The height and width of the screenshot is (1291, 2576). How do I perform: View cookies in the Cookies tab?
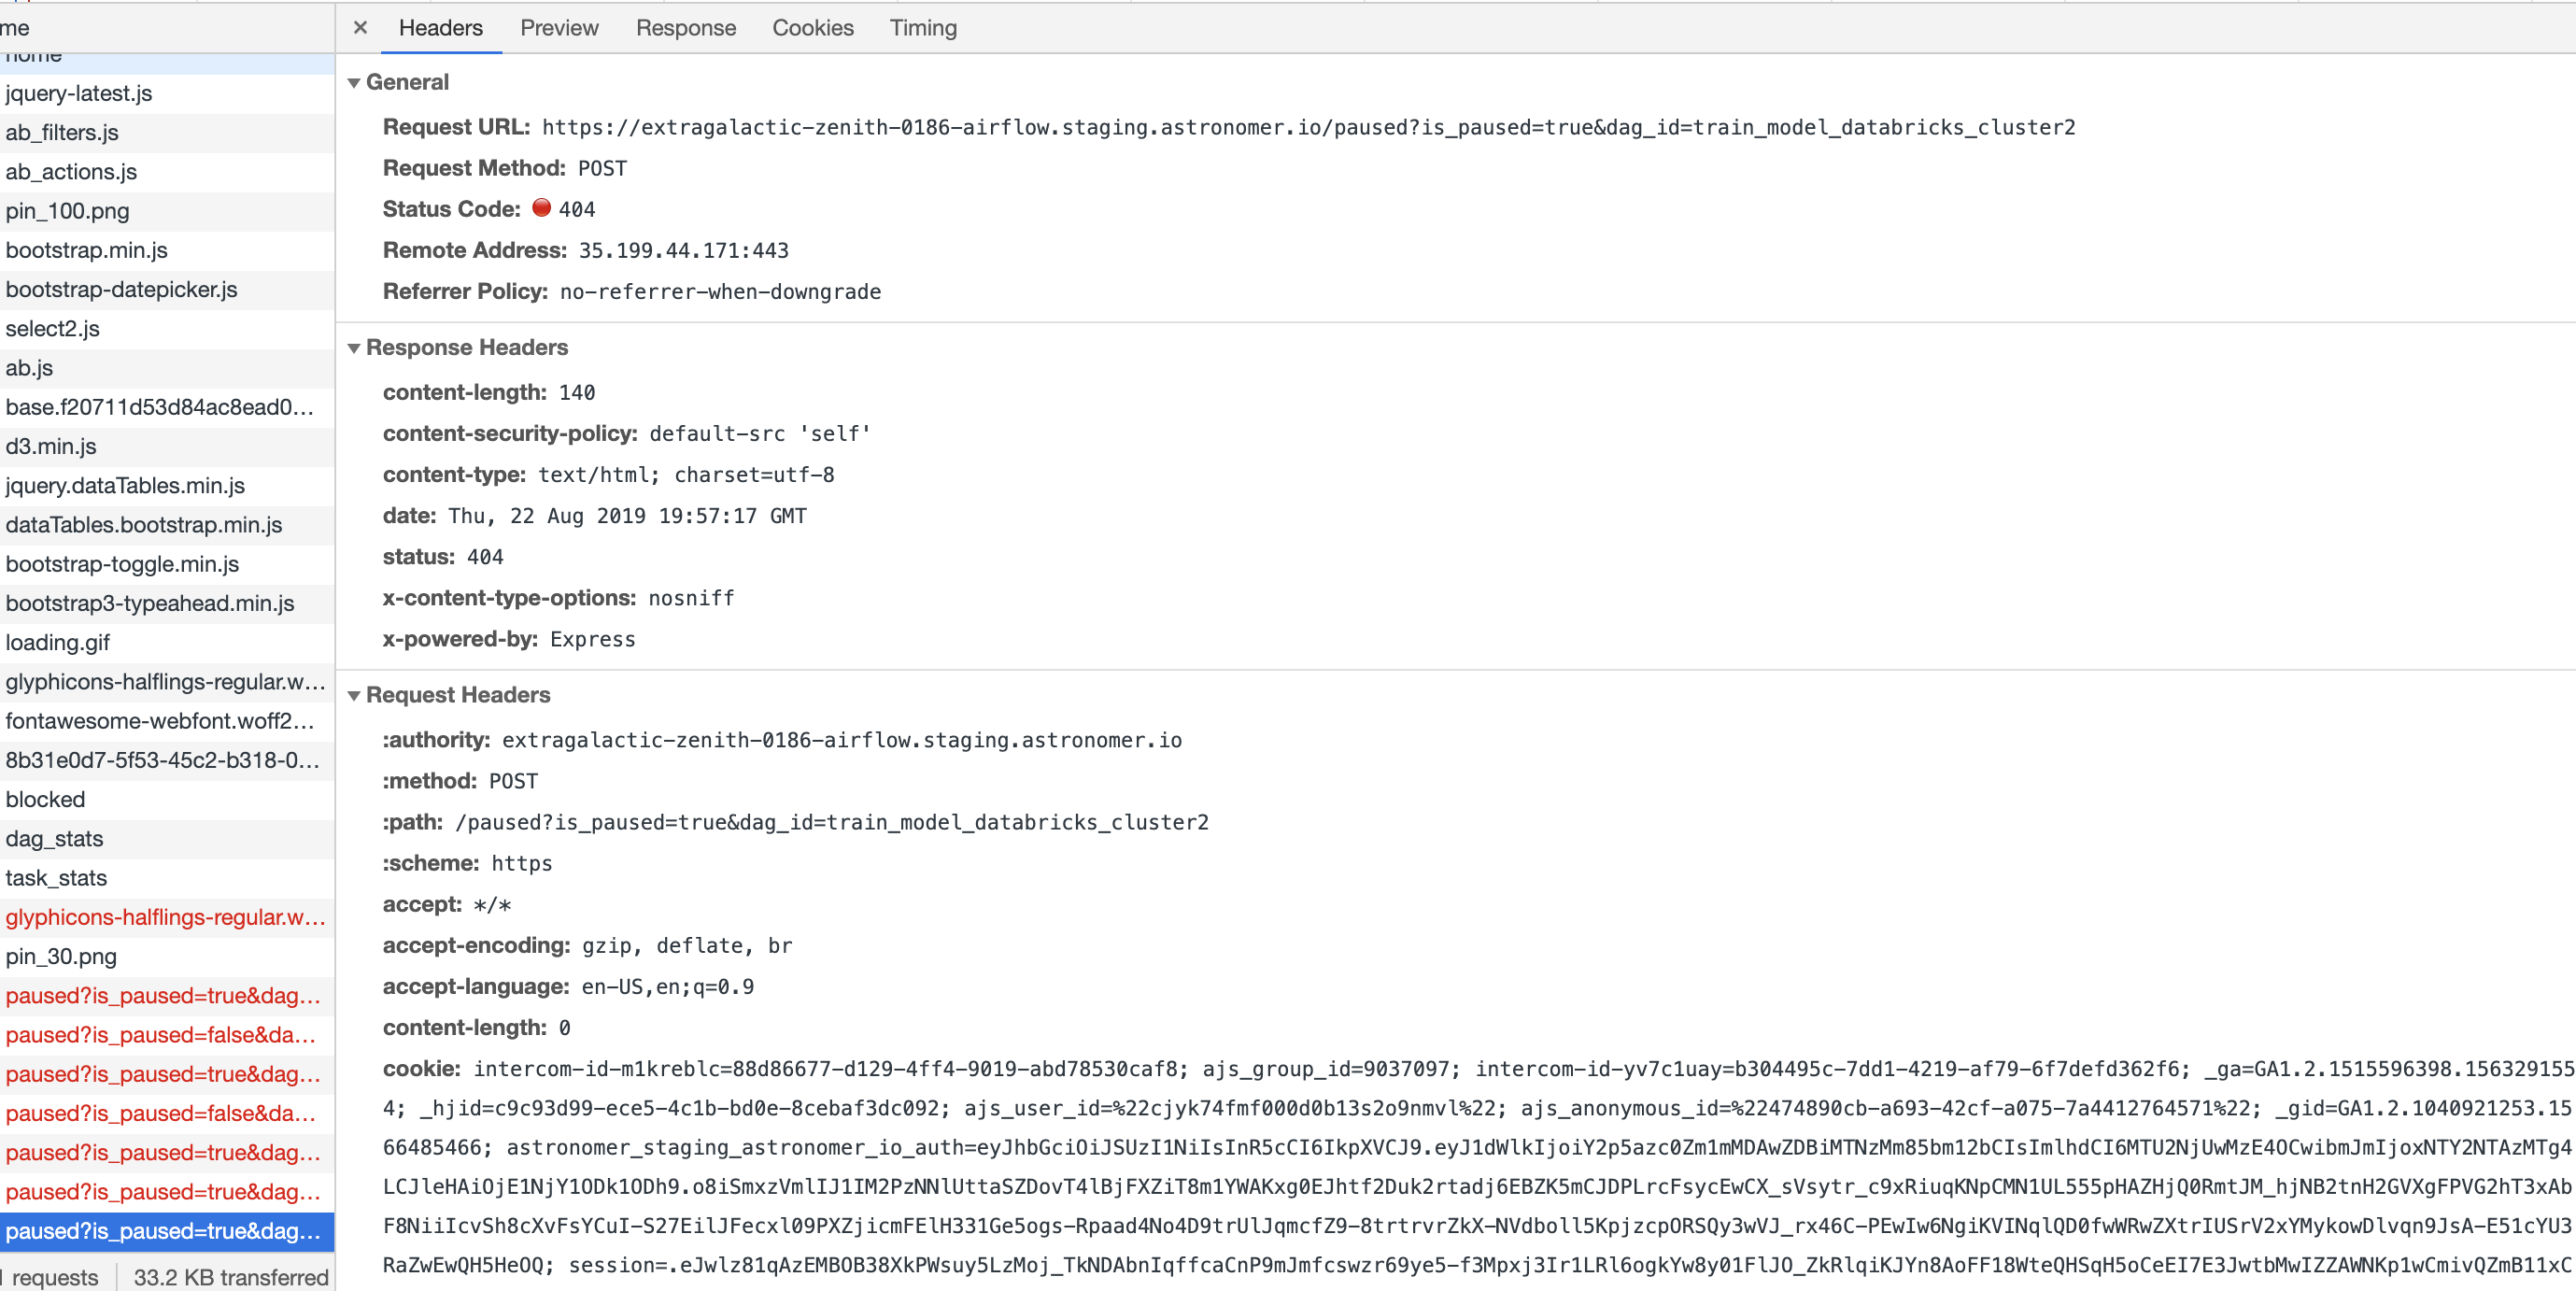[812, 28]
